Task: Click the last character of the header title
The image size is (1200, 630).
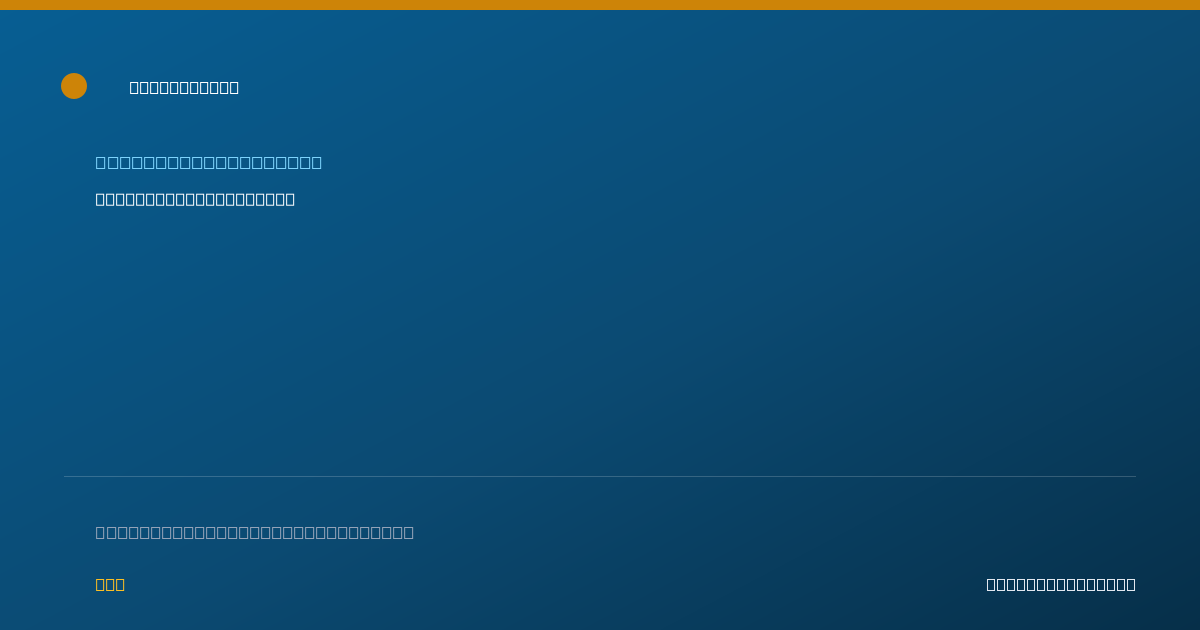Action: coord(234,87)
